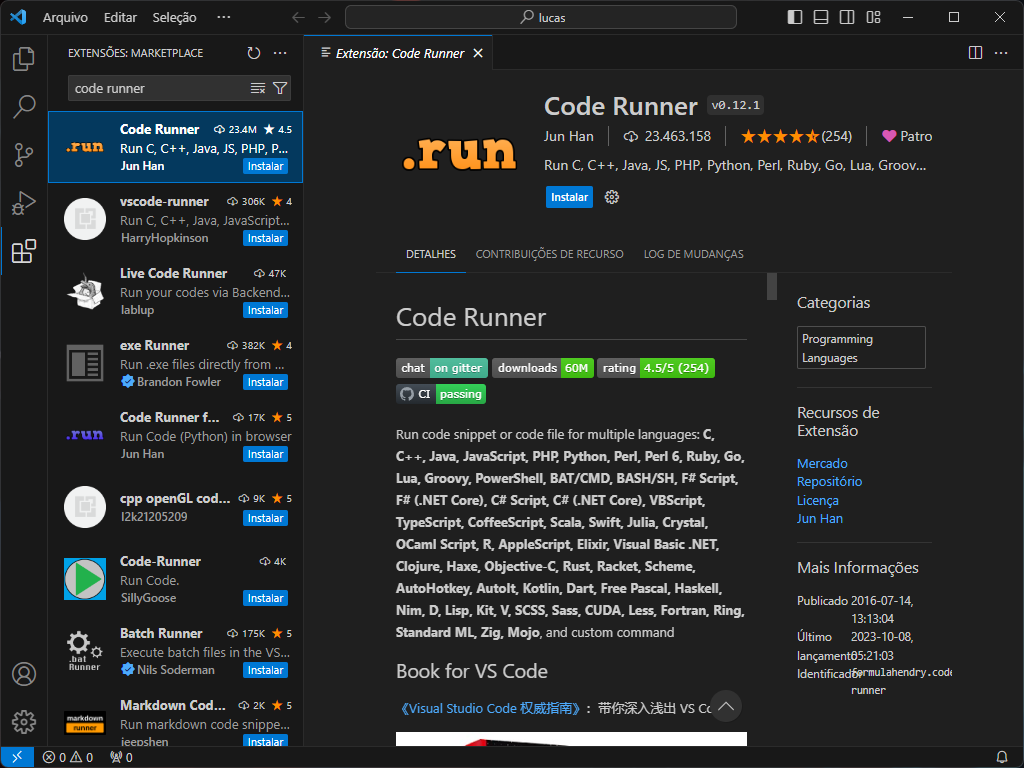Open the gear beside the Instalar button
This screenshot has width=1024, height=768.
tap(611, 197)
